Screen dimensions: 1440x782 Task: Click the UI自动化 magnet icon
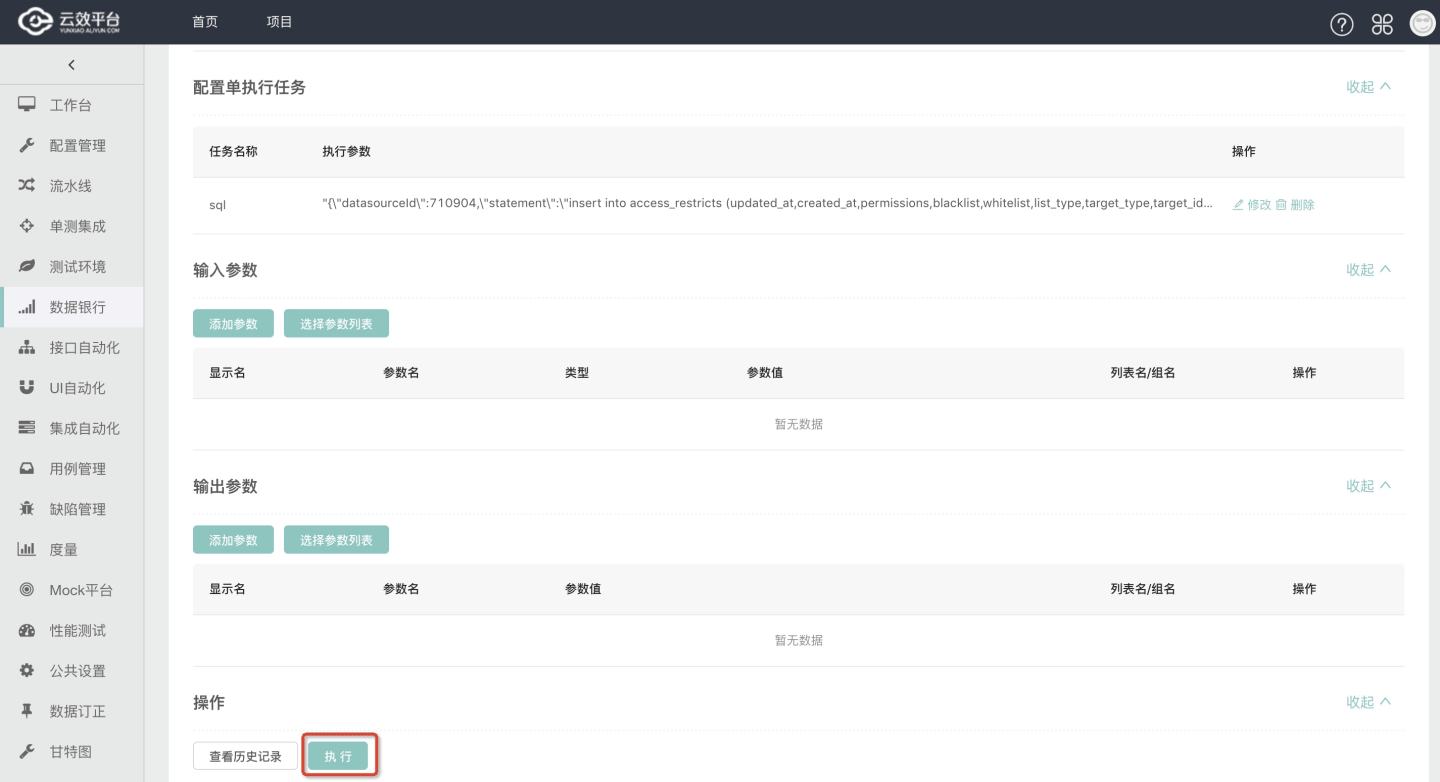[27, 387]
